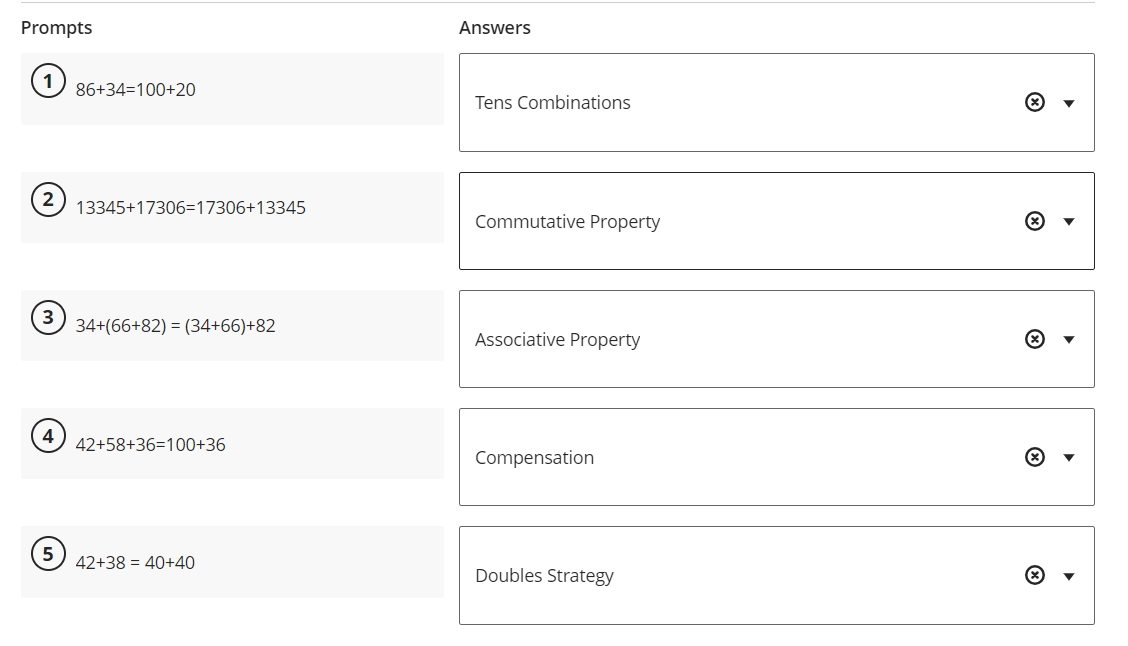The width and height of the screenshot is (1128, 646).
Task: Click prompt 42+38 = 40+40
Action: 135,563
